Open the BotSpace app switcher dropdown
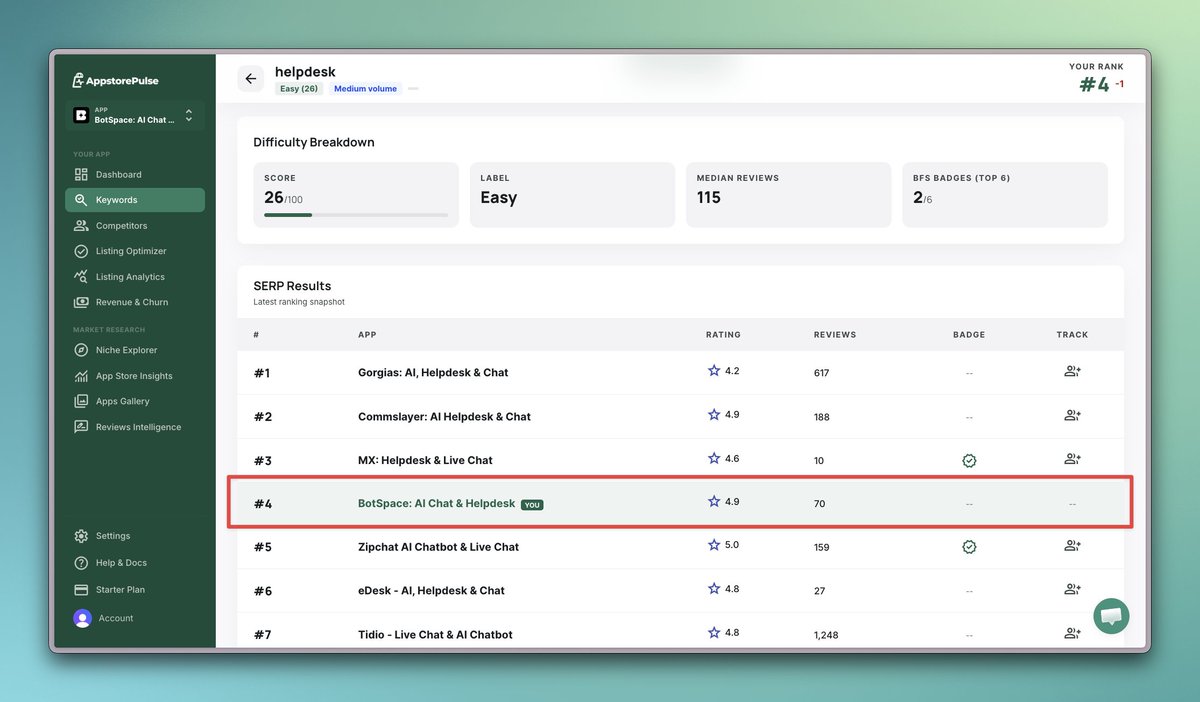The image size is (1200, 702). pyautogui.click(x=135, y=116)
